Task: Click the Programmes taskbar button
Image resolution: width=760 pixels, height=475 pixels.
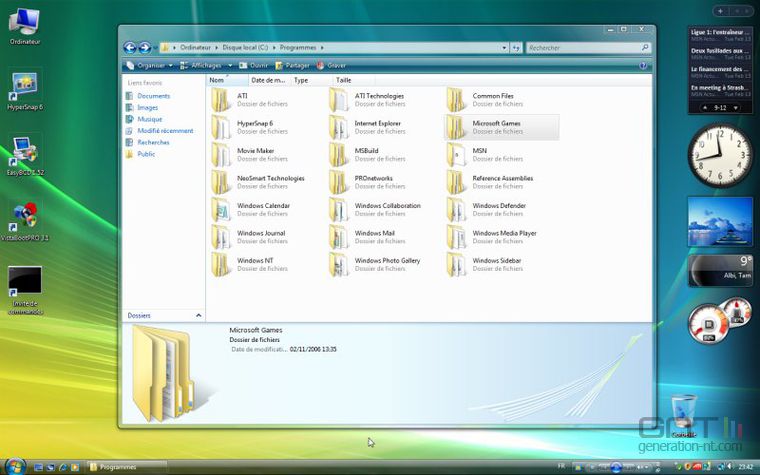Action: click(x=127, y=467)
